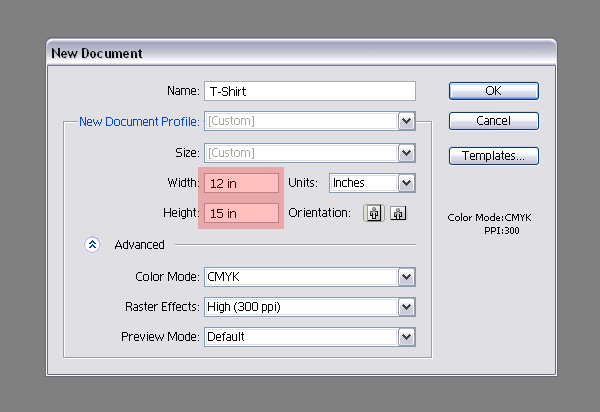Open Raster Effects dropdown arrow
The width and height of the screenshot is (600, 412).
click(x=406, y=307)
